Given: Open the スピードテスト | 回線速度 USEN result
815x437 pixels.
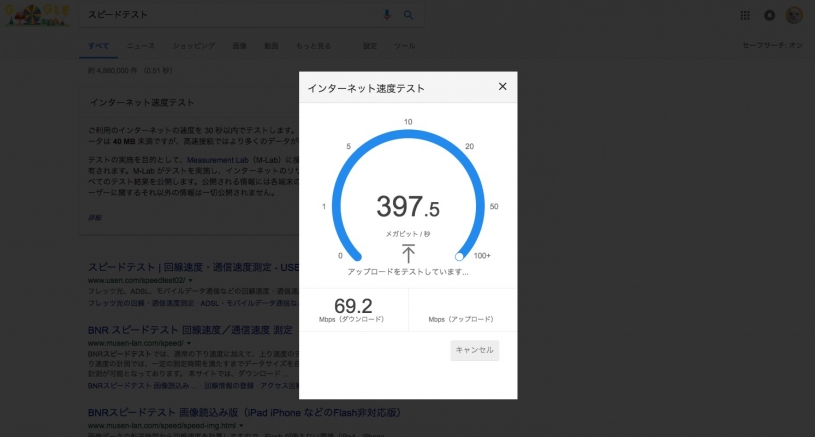Looking at the screenshot, I should 193,267.
